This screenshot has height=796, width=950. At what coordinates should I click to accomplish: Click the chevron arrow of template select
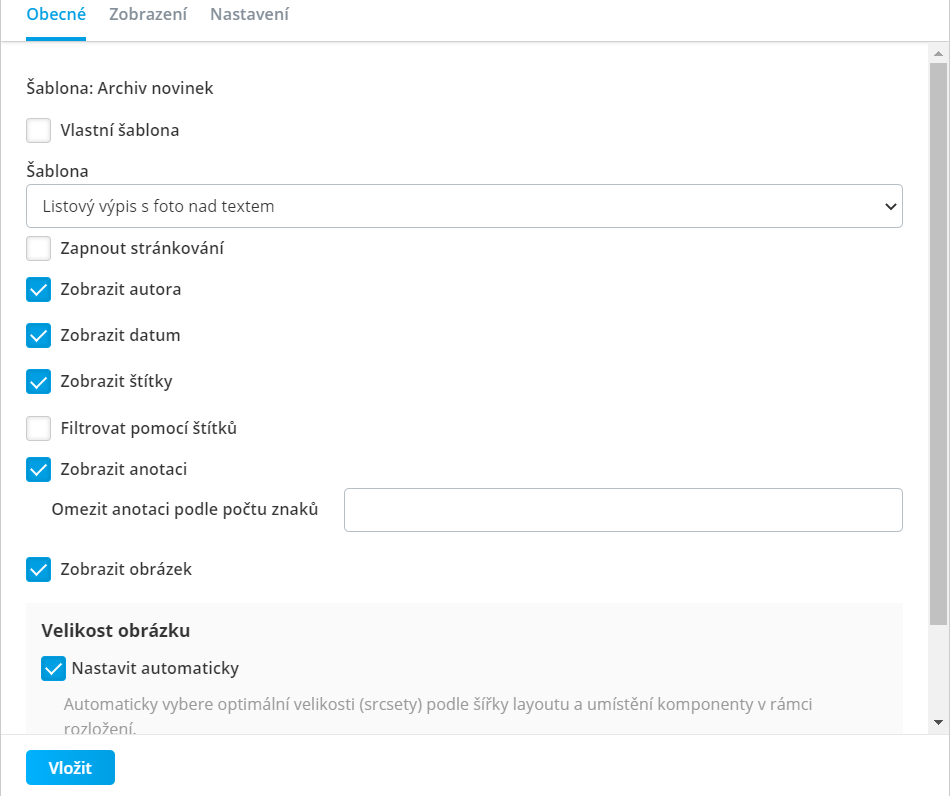click(890, 207)
